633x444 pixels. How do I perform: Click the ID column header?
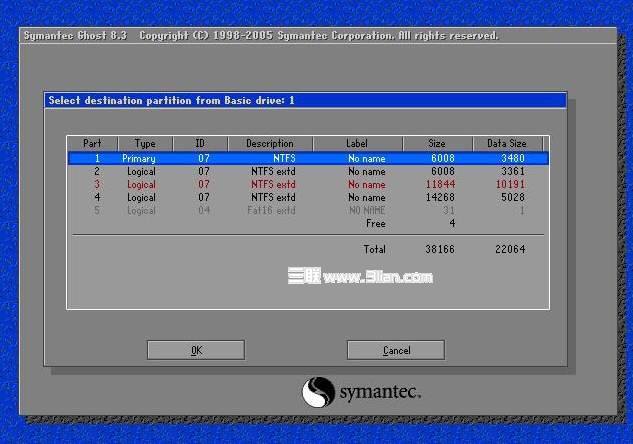(200, 143)
